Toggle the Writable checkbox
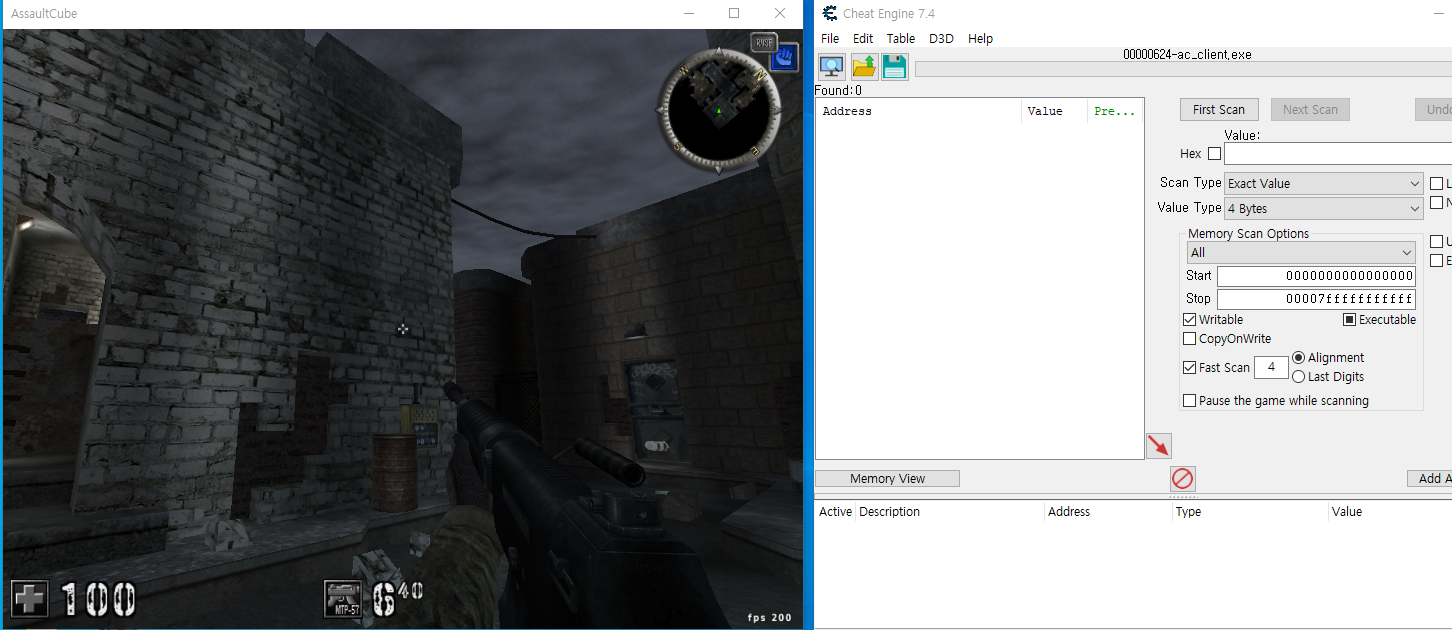The image size is (1452, 630). click(x=1190, y=320)
